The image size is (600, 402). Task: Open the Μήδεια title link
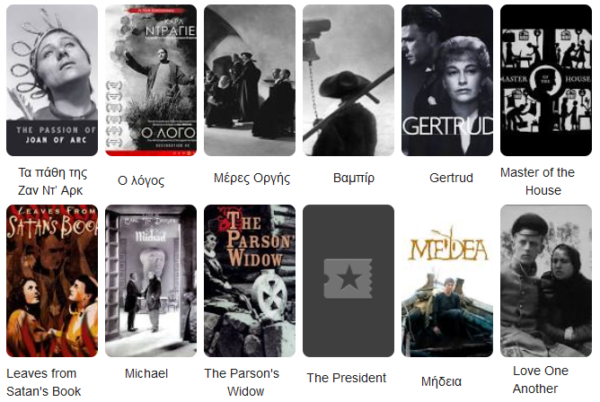[441, 381]
